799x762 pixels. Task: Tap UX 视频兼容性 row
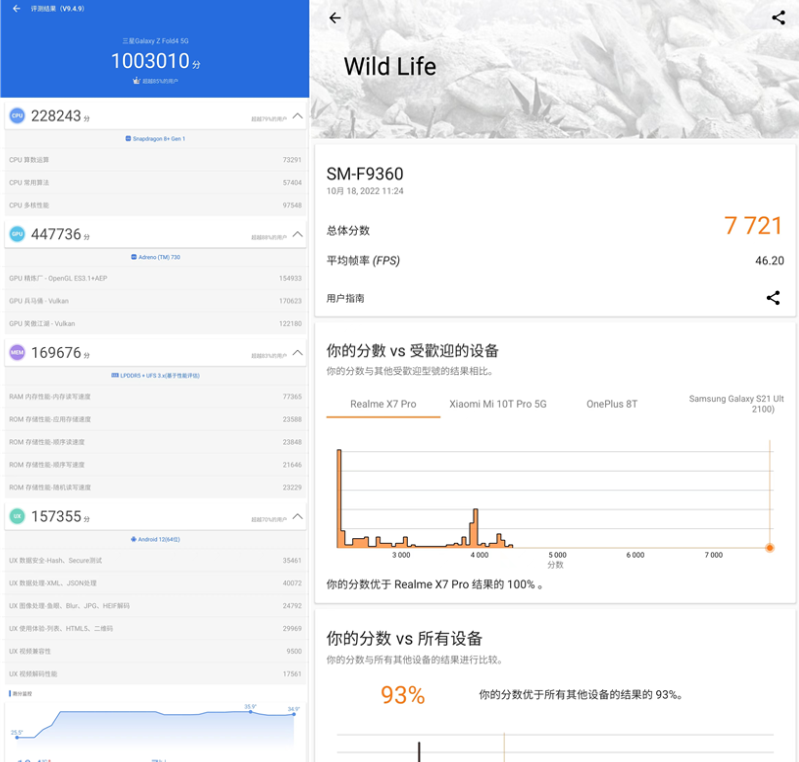coord(155,651)
